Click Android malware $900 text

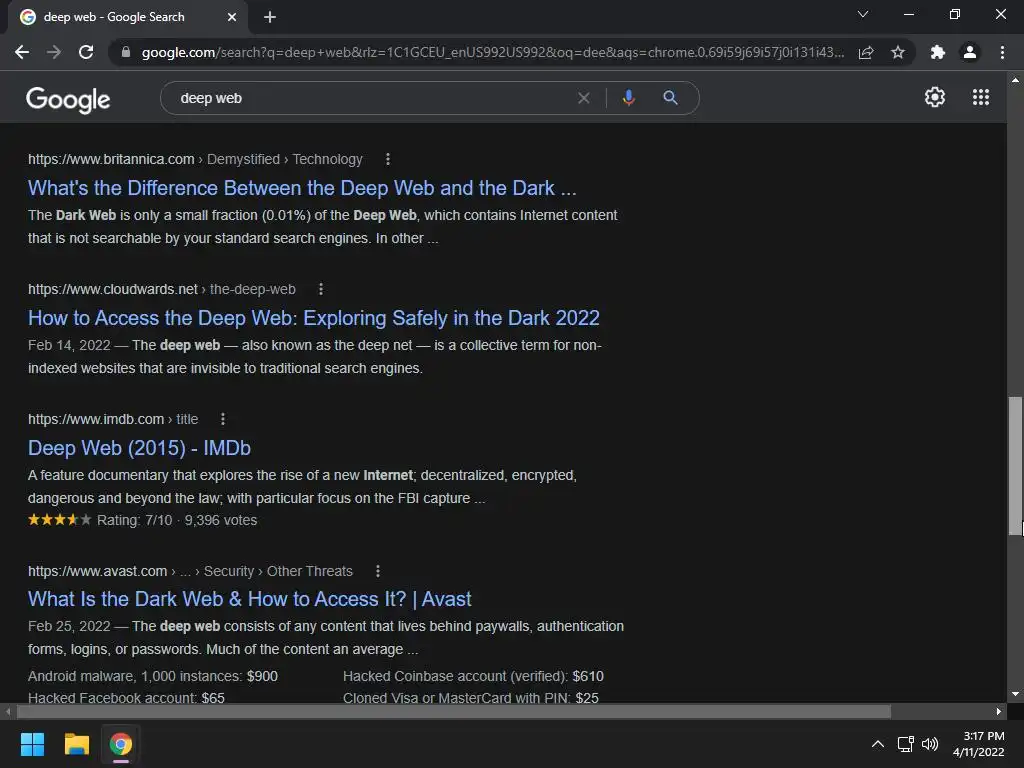153,676
